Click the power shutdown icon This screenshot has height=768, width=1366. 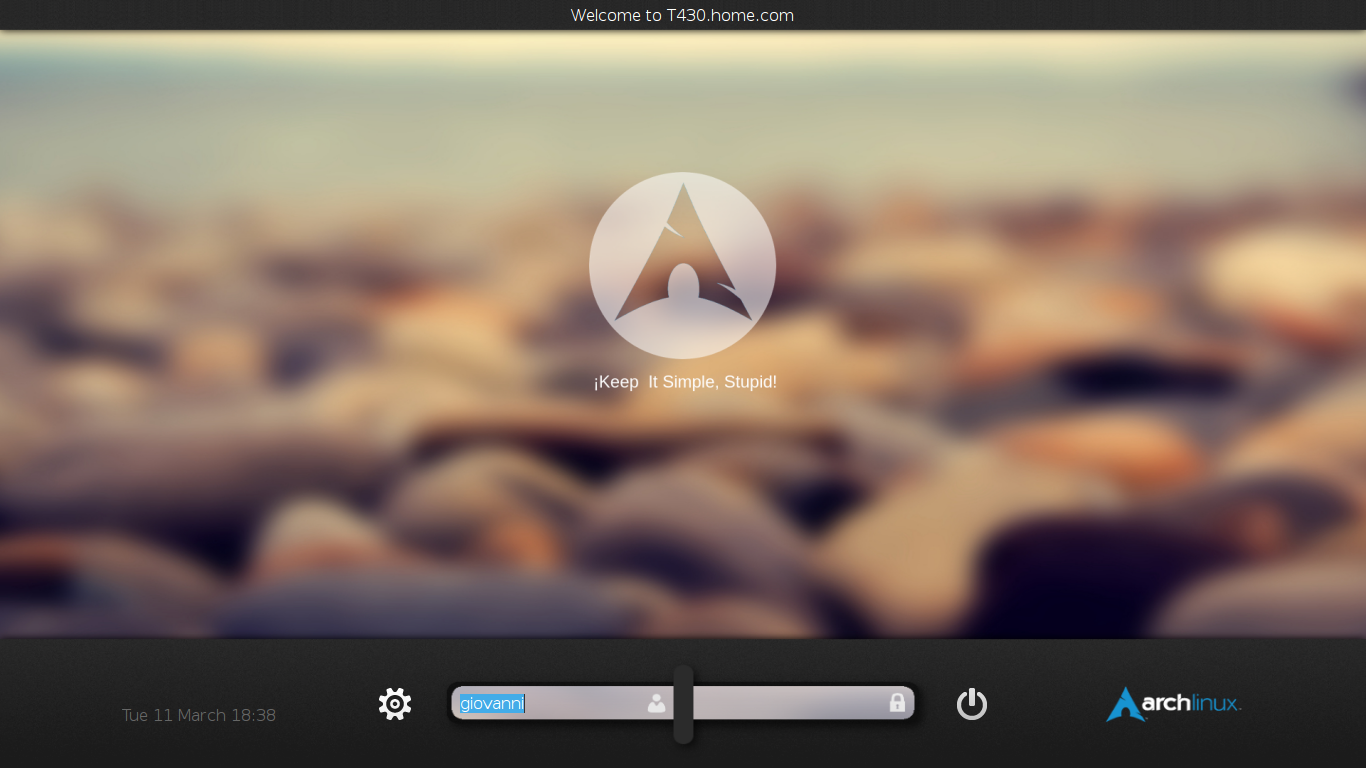tap(972, 704)
